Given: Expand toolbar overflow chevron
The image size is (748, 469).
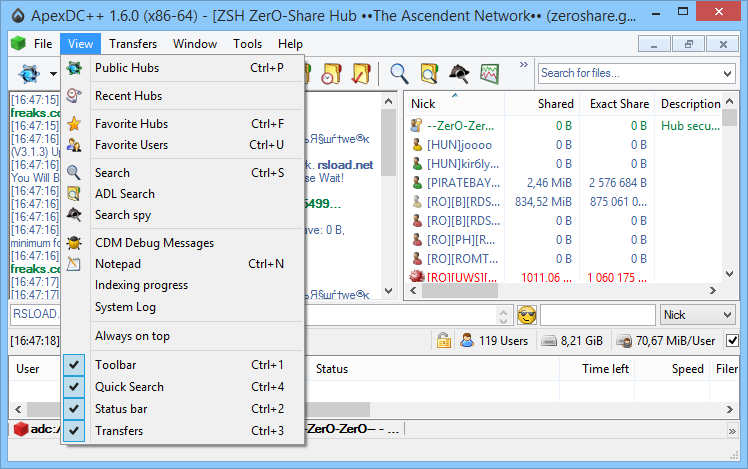Looking at the screenshot, I should coord(524,64).
